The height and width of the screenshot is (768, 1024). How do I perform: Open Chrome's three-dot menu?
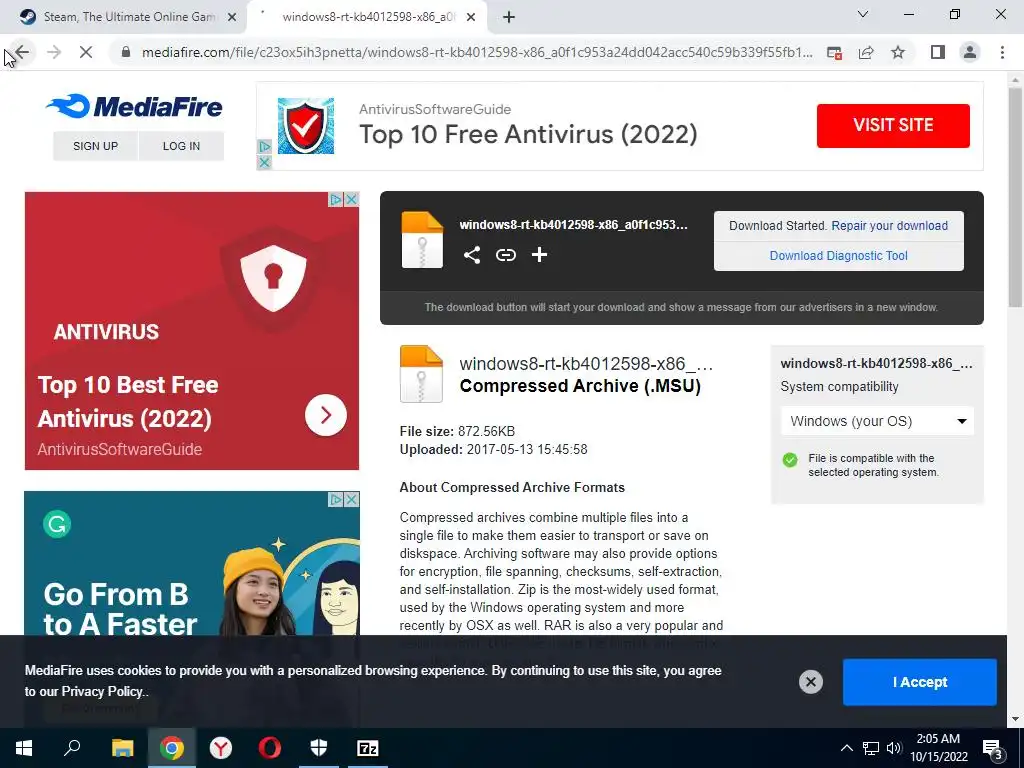point(1002,52)
